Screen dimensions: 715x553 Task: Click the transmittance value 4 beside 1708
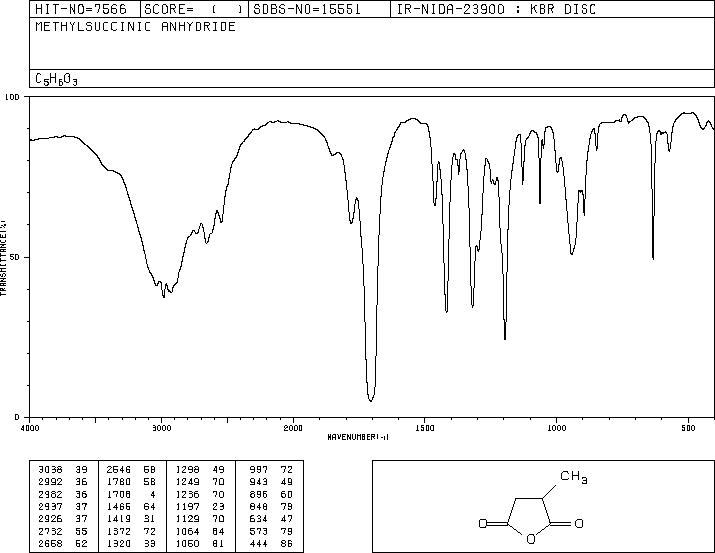pos(152,494)
